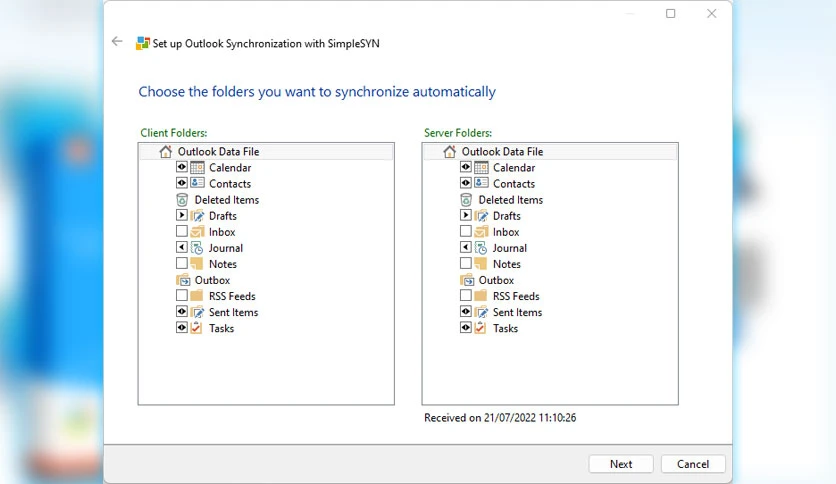Click the Journal icon in Server Folders
836x484 pixels.
[481, 248]
